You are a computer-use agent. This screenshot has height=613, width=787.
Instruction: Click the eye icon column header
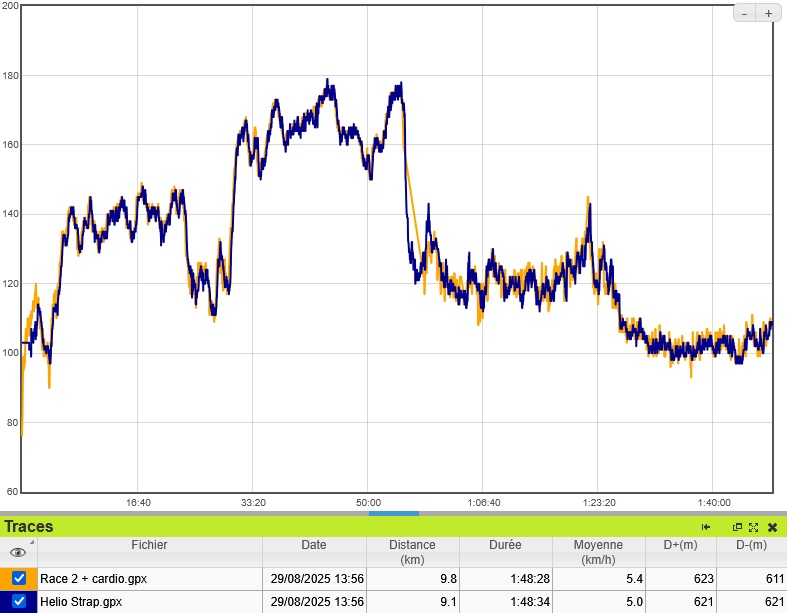pyautogui.click(x=18, y=552)
